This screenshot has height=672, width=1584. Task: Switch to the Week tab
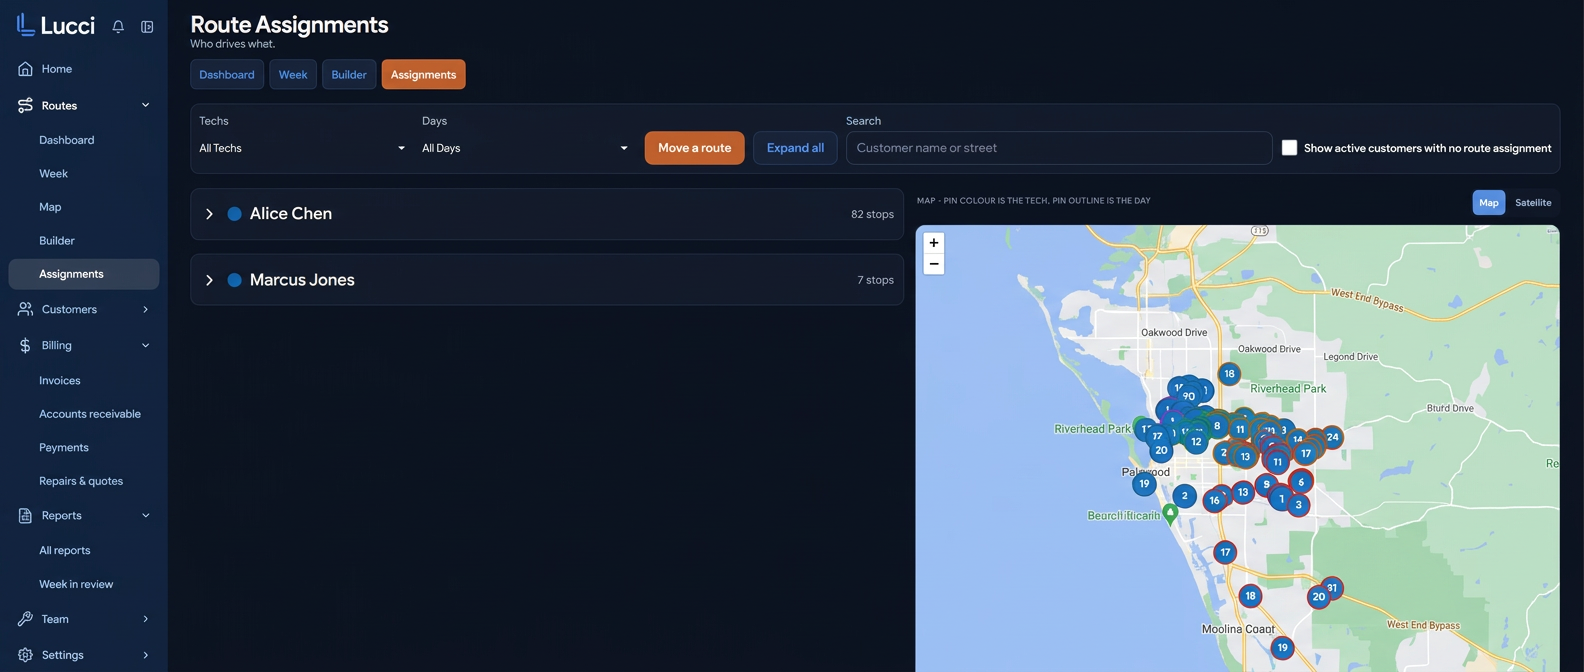coord(293,74)
